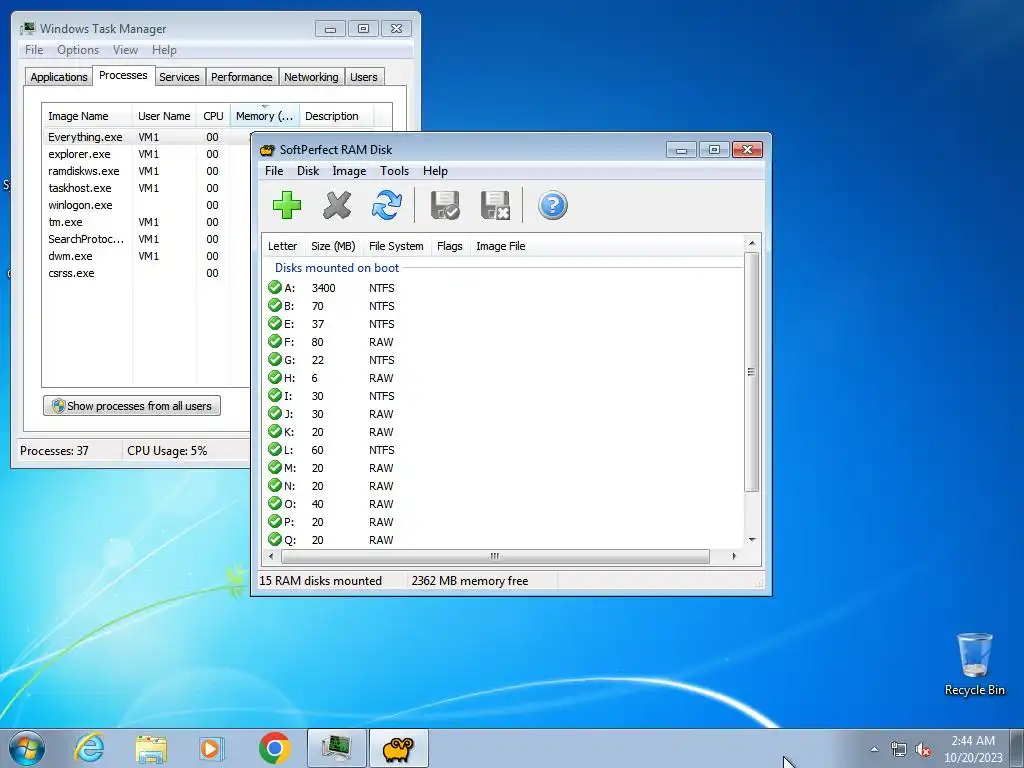1024x768 pixels.
Task: Sort by Image Name column header
Action: (x=87, y=116)
